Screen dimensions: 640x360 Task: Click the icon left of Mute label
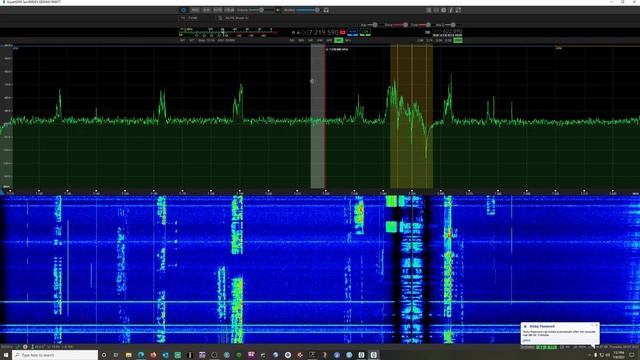coord(220,18)
